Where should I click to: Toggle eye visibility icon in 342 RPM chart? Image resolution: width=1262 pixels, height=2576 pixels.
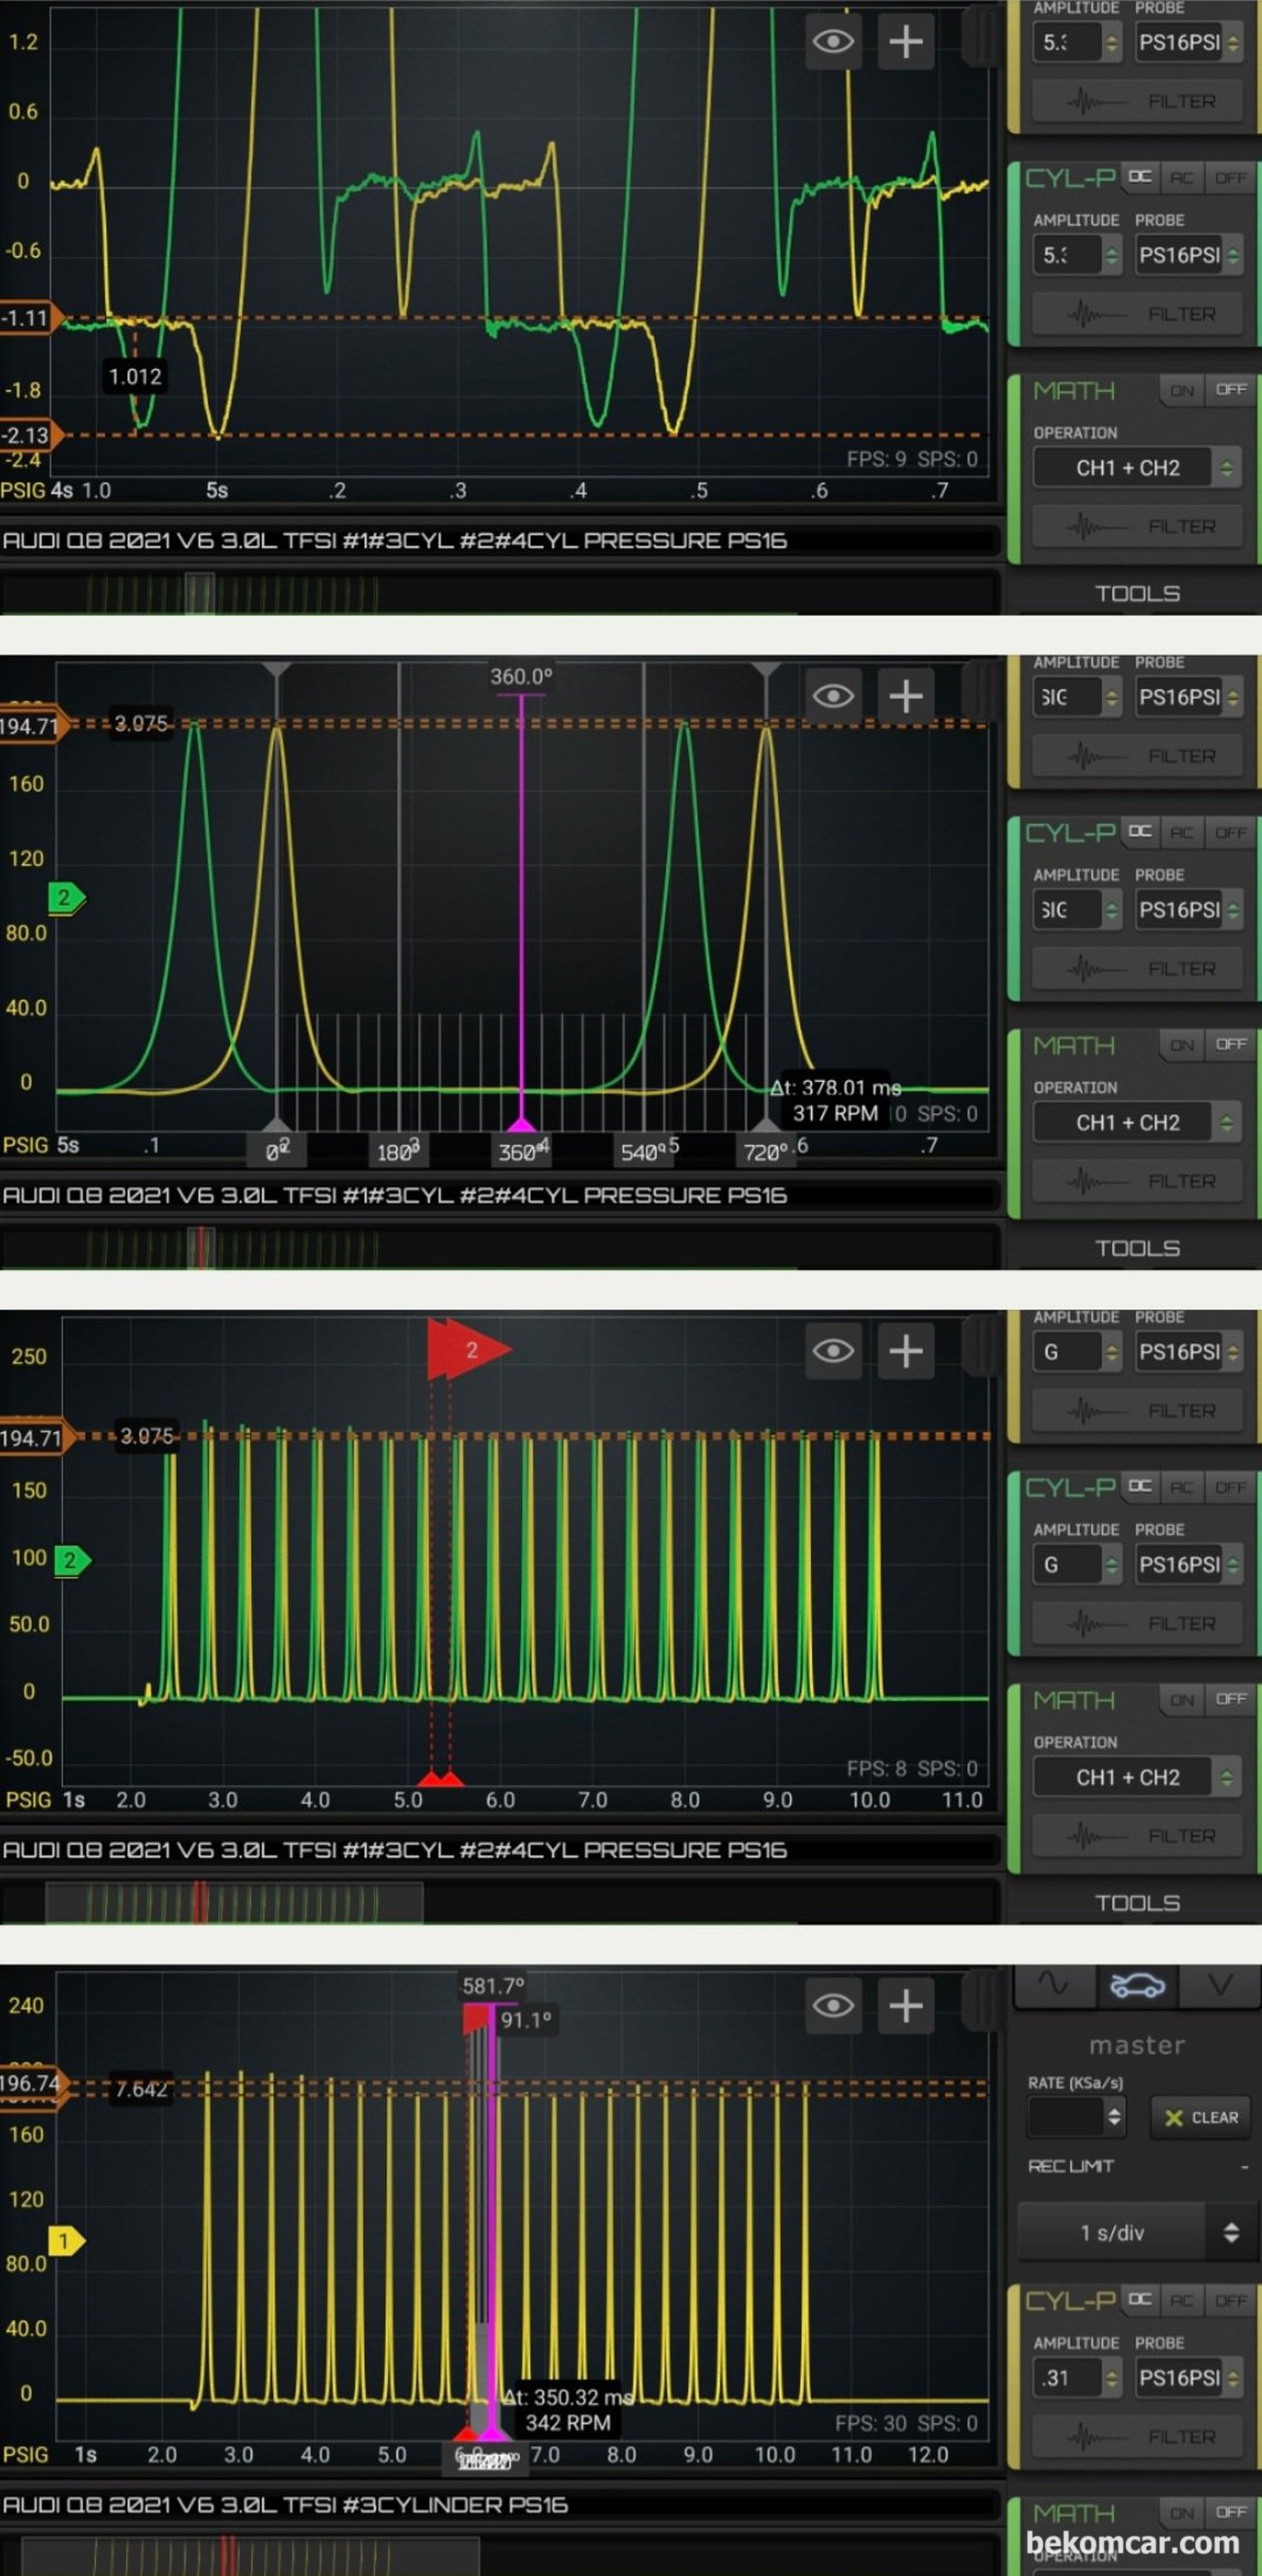833,2005
